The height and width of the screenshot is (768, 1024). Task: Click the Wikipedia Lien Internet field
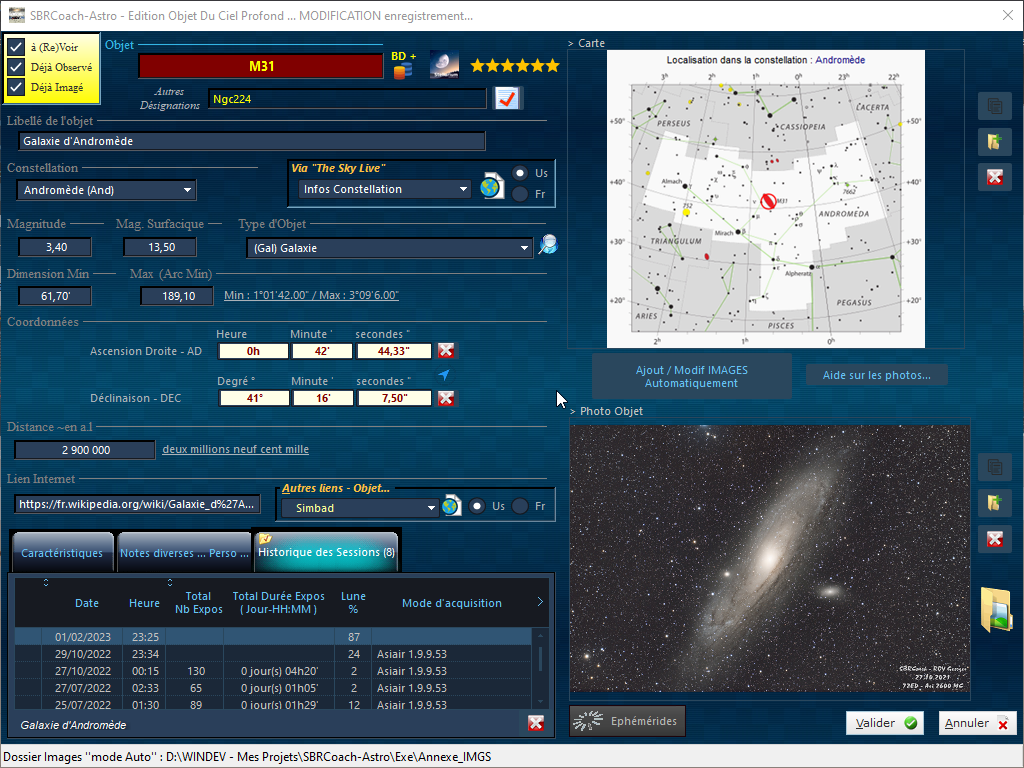[137, 504]
